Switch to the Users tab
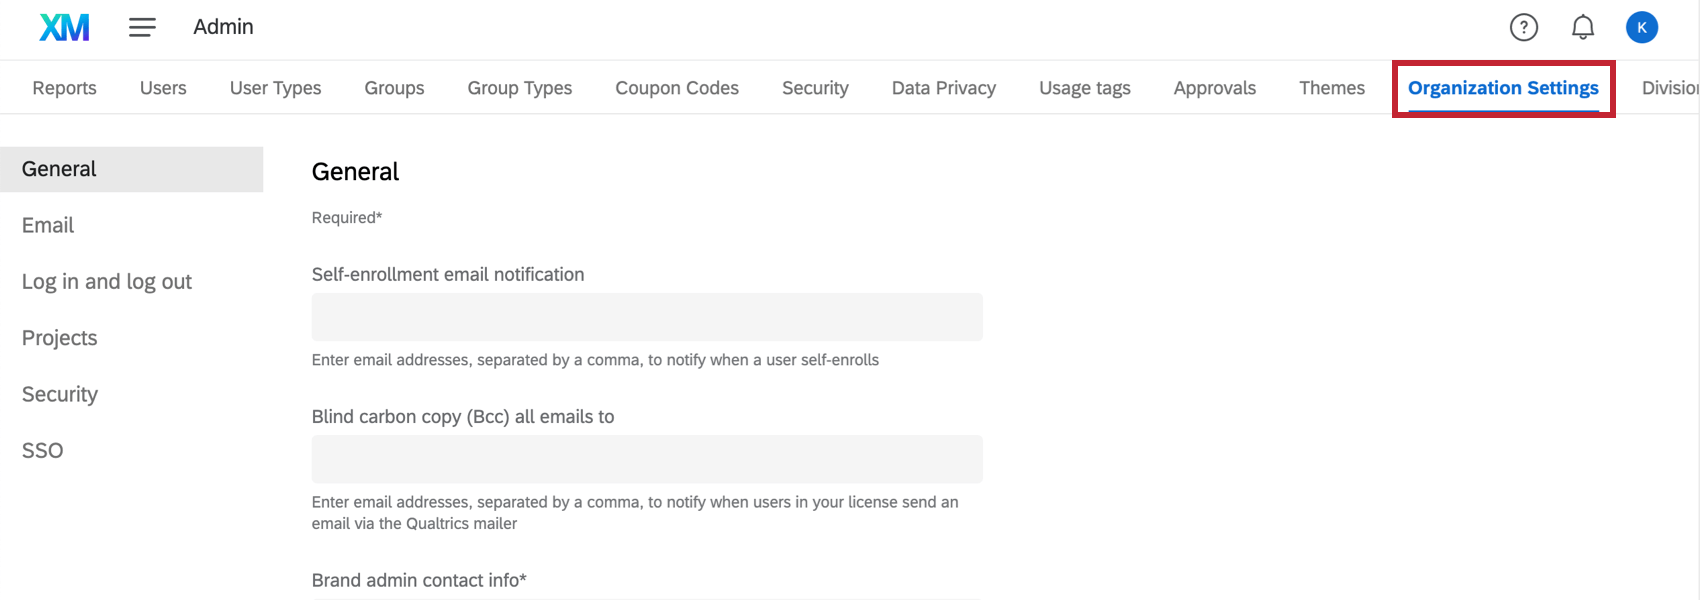Image resolution: width=1700 pixels, height=600 pixels. click(162, 88)
